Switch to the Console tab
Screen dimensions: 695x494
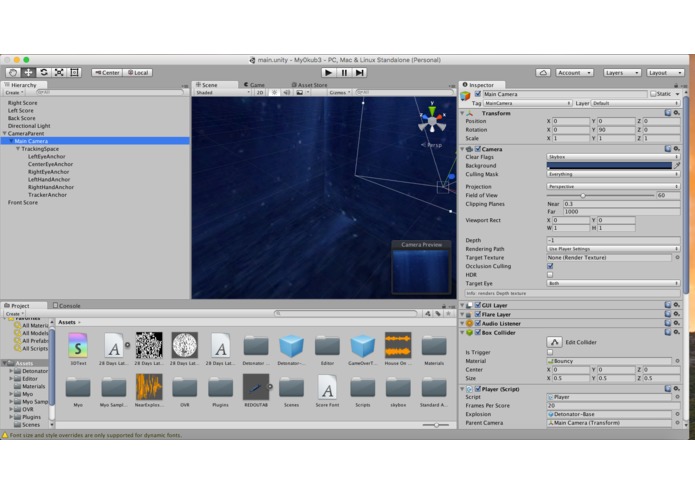(66, 306)
